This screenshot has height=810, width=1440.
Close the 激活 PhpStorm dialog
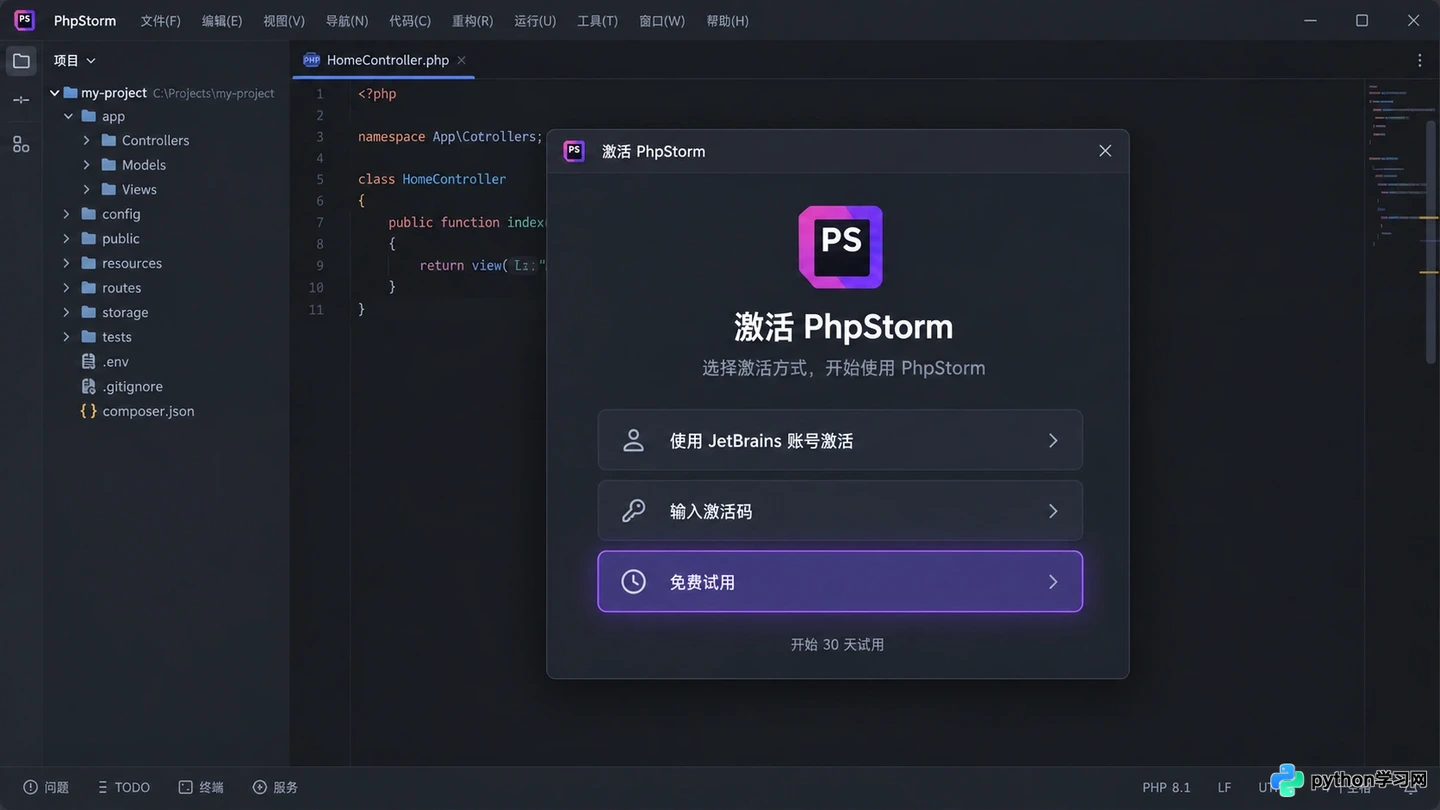pos(1105,151)
